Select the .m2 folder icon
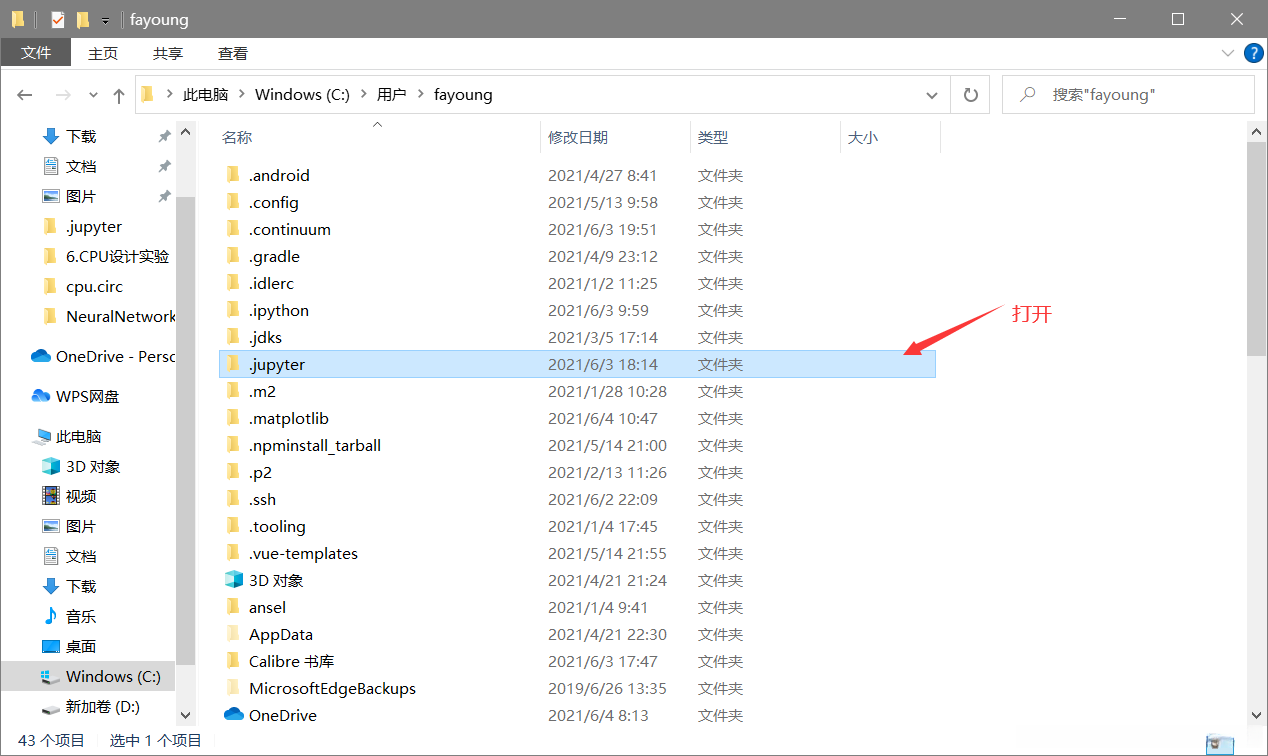 233,391
